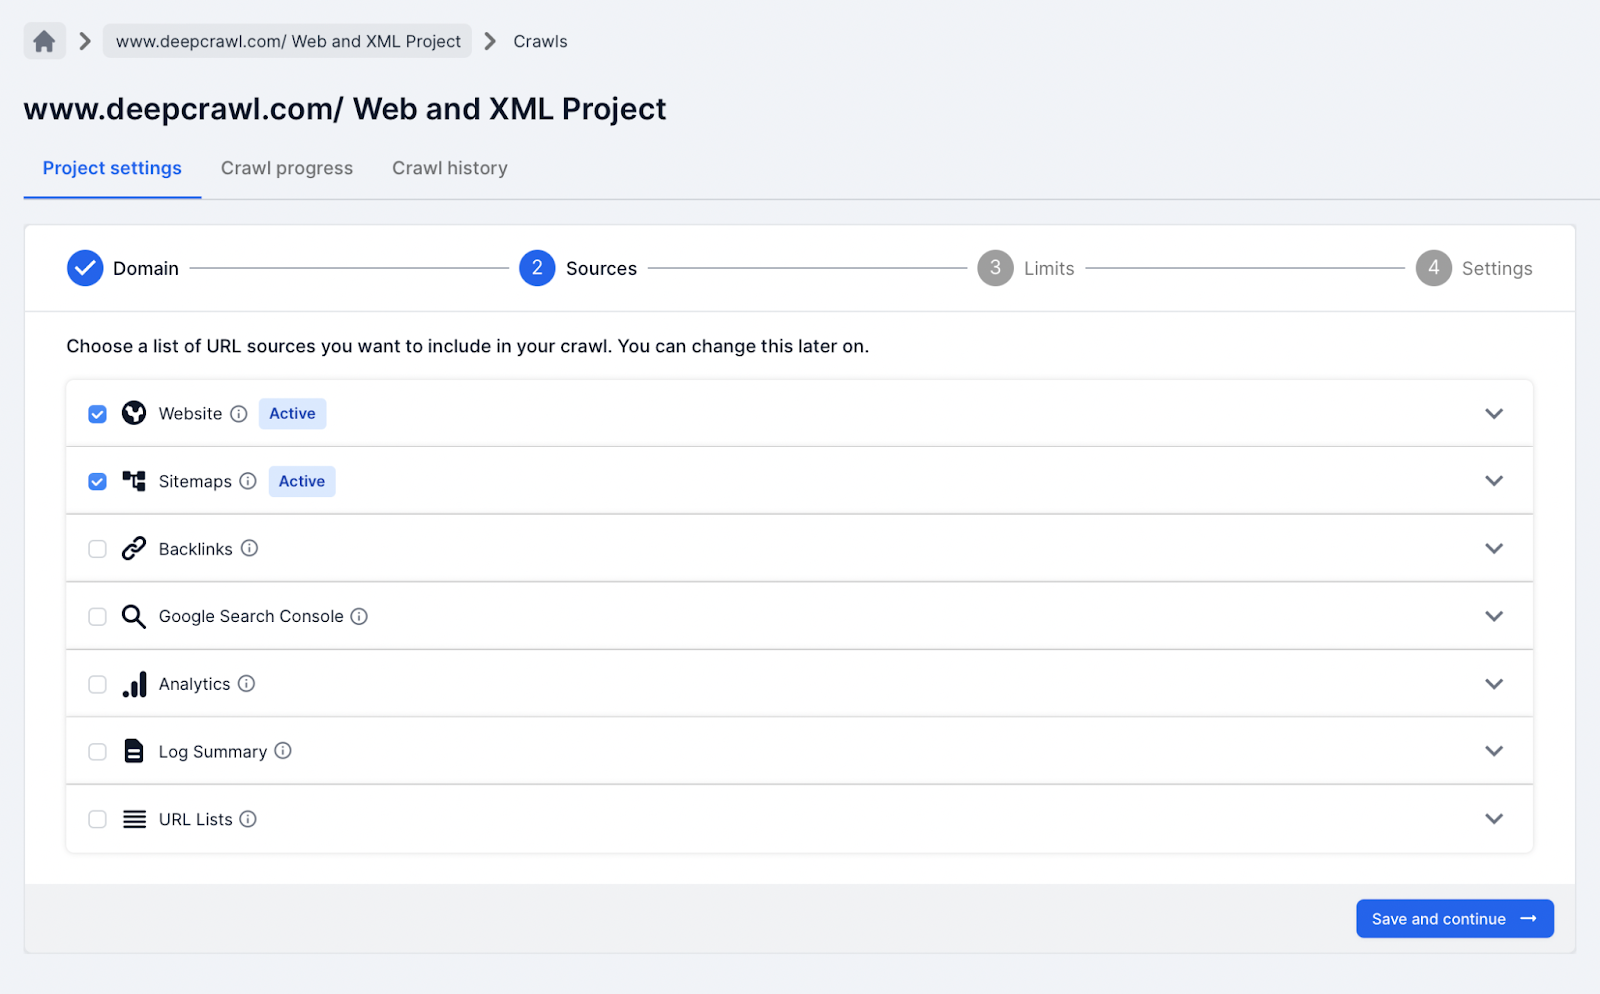
Task: Uncheck the Website source checkbox
Action: [x=97, y=414]
